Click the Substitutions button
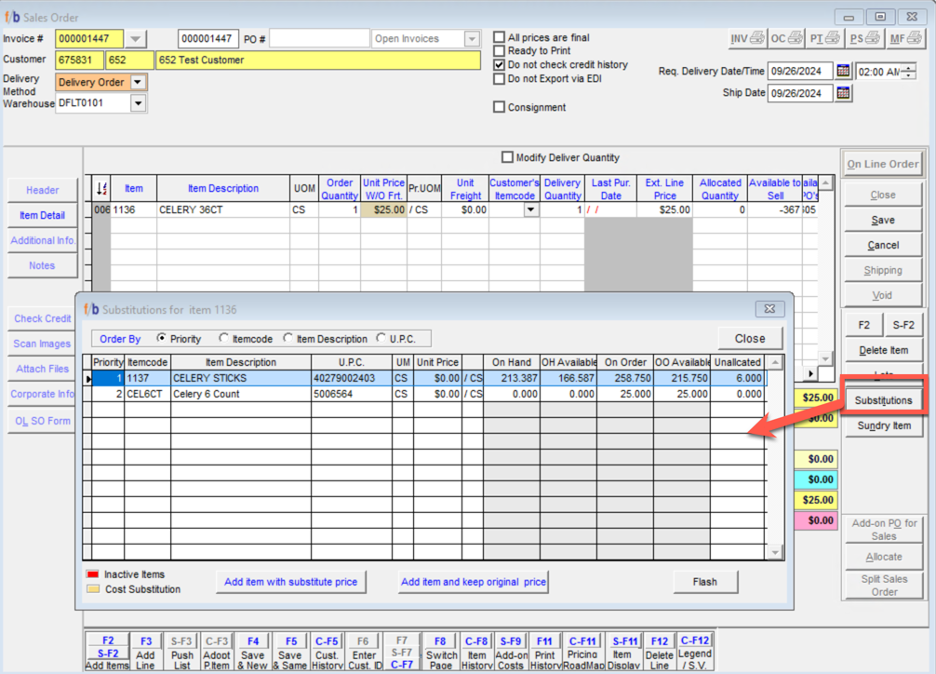Screen dimensions: 936x674 pos(883,400)
